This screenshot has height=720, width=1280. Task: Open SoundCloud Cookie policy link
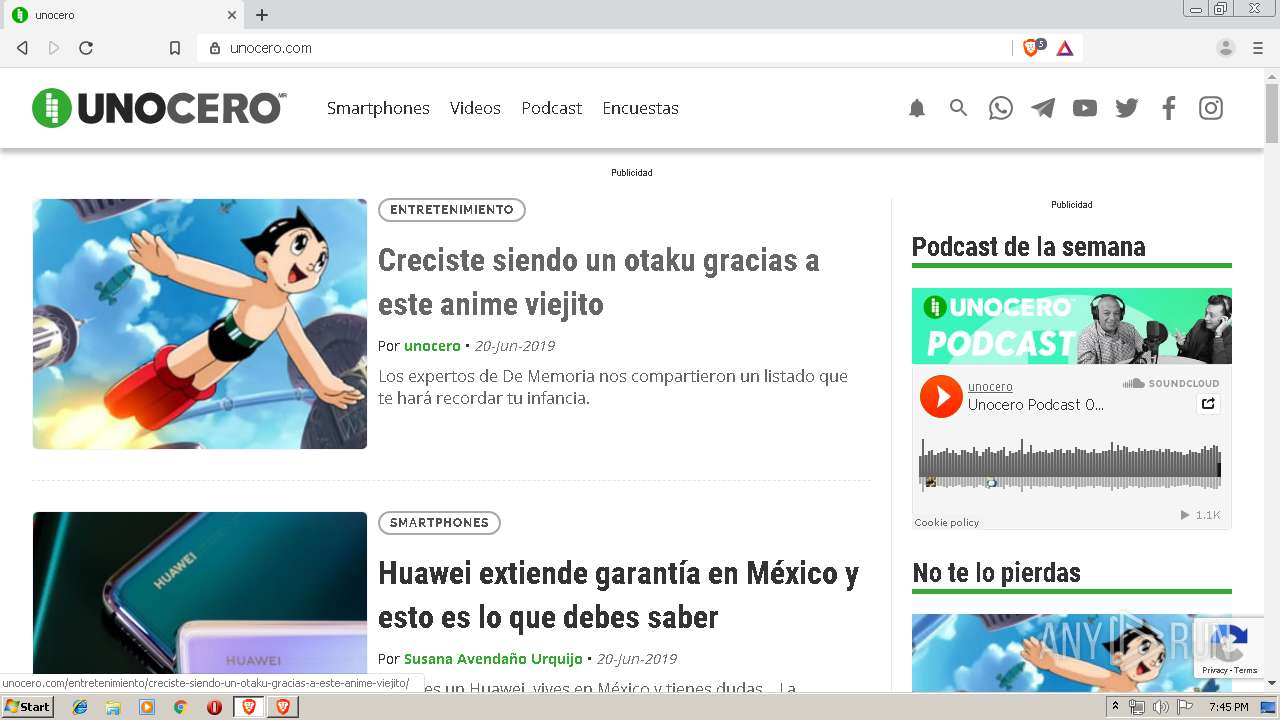[947, 523]
